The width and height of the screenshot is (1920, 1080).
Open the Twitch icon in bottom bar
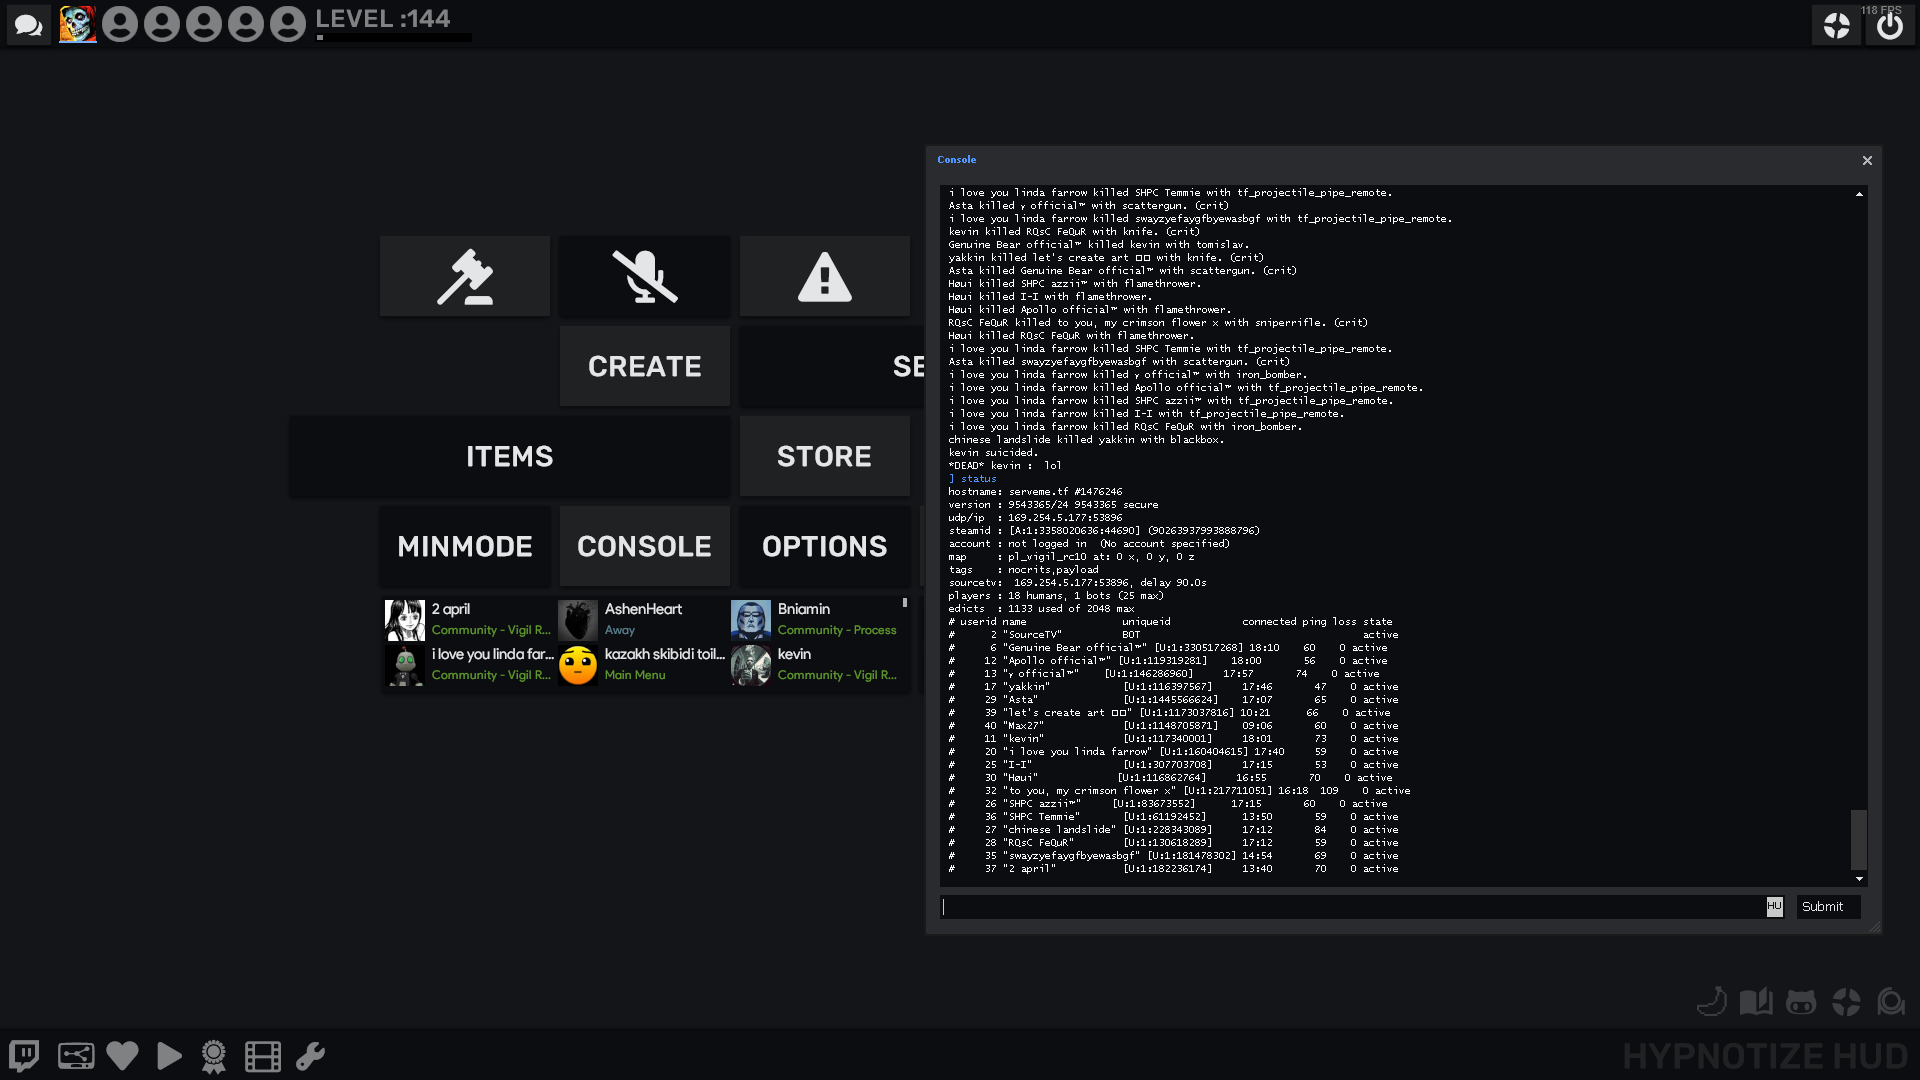click(x=24, y=1056)
